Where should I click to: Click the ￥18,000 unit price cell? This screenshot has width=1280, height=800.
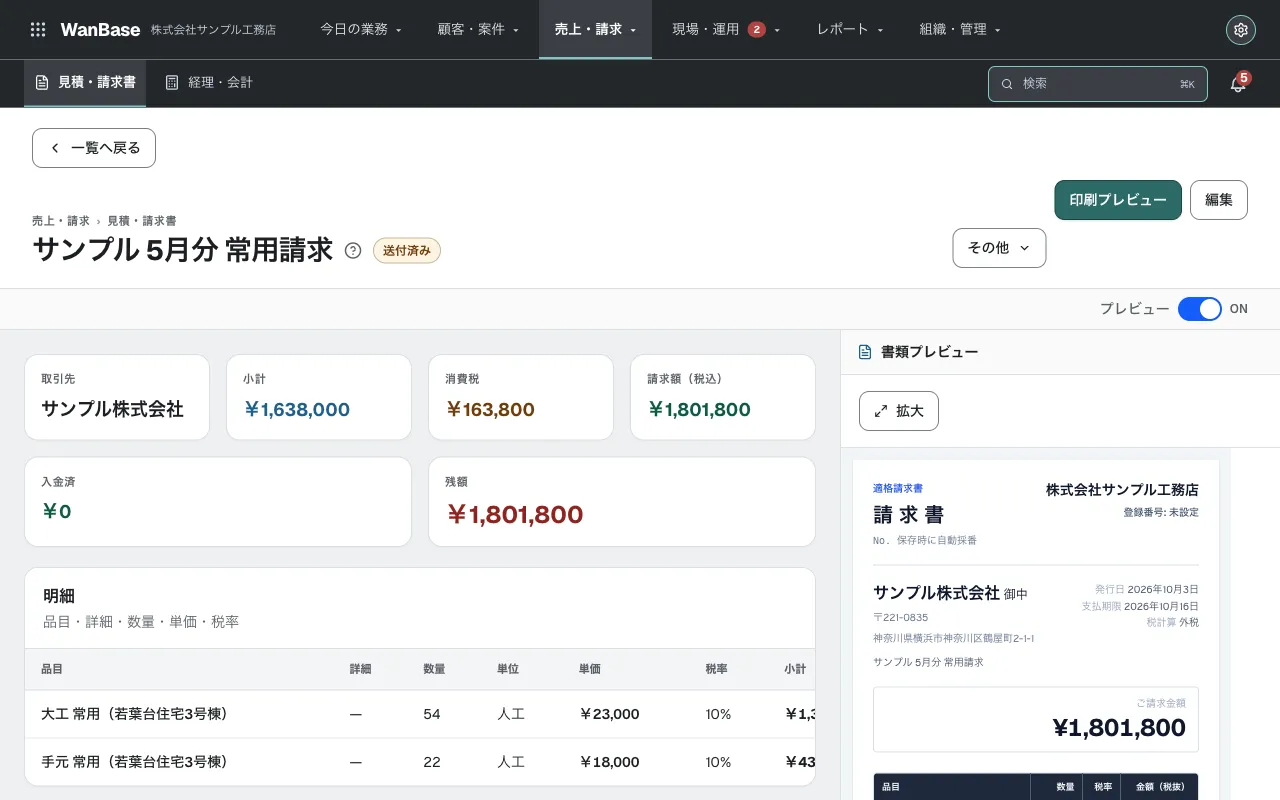point(609,762)
